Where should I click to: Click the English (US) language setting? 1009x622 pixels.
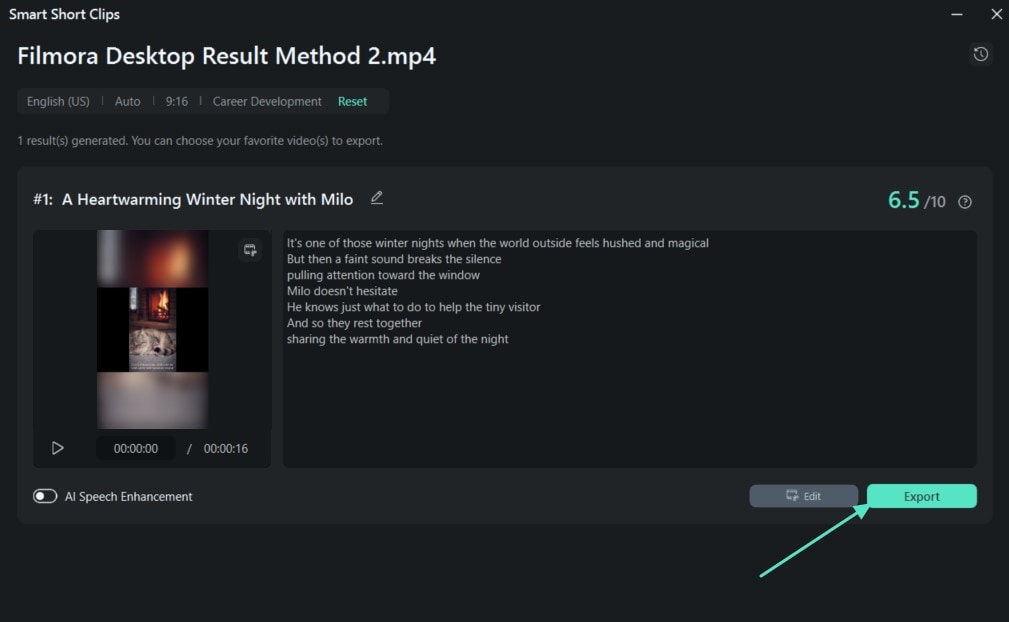58,102
